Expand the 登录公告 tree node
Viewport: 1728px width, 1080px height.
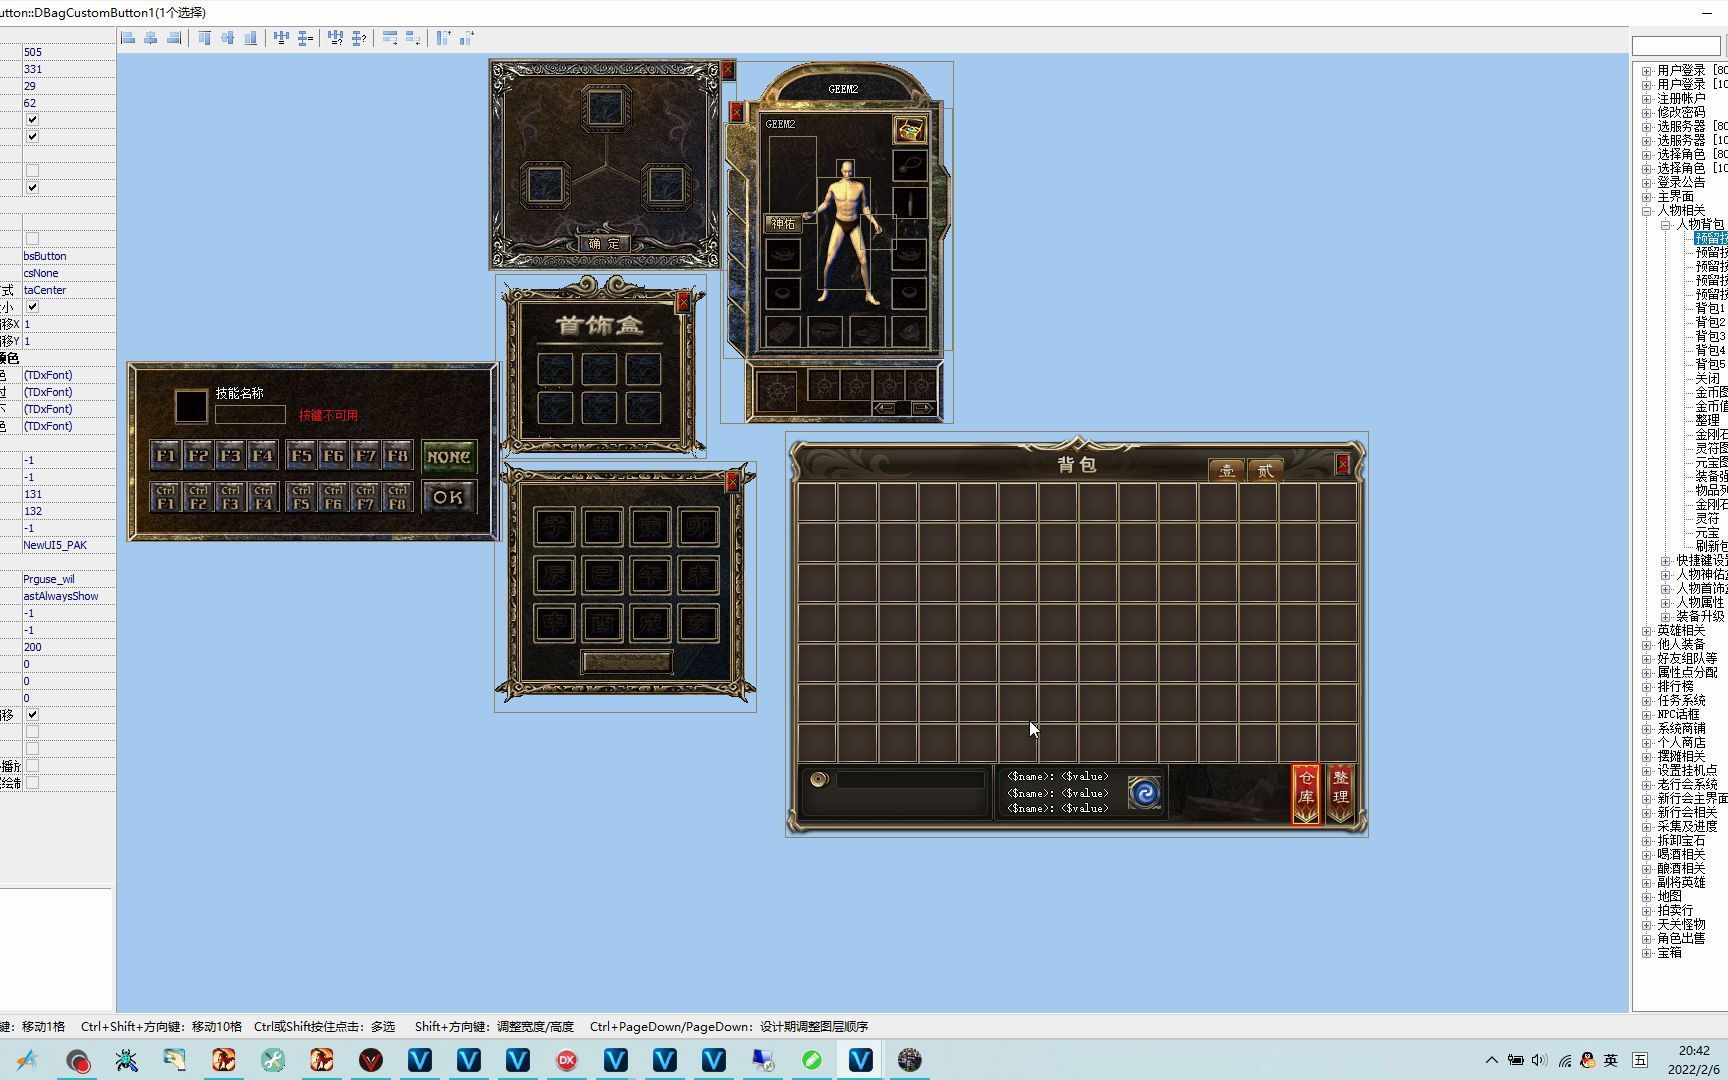point(1646,183)
